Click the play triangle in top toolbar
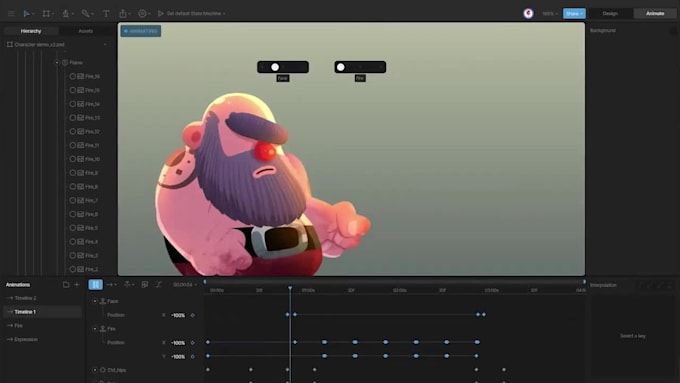This screenshot has height=383, width=680. pyautogui.click(x=160, y=13)
